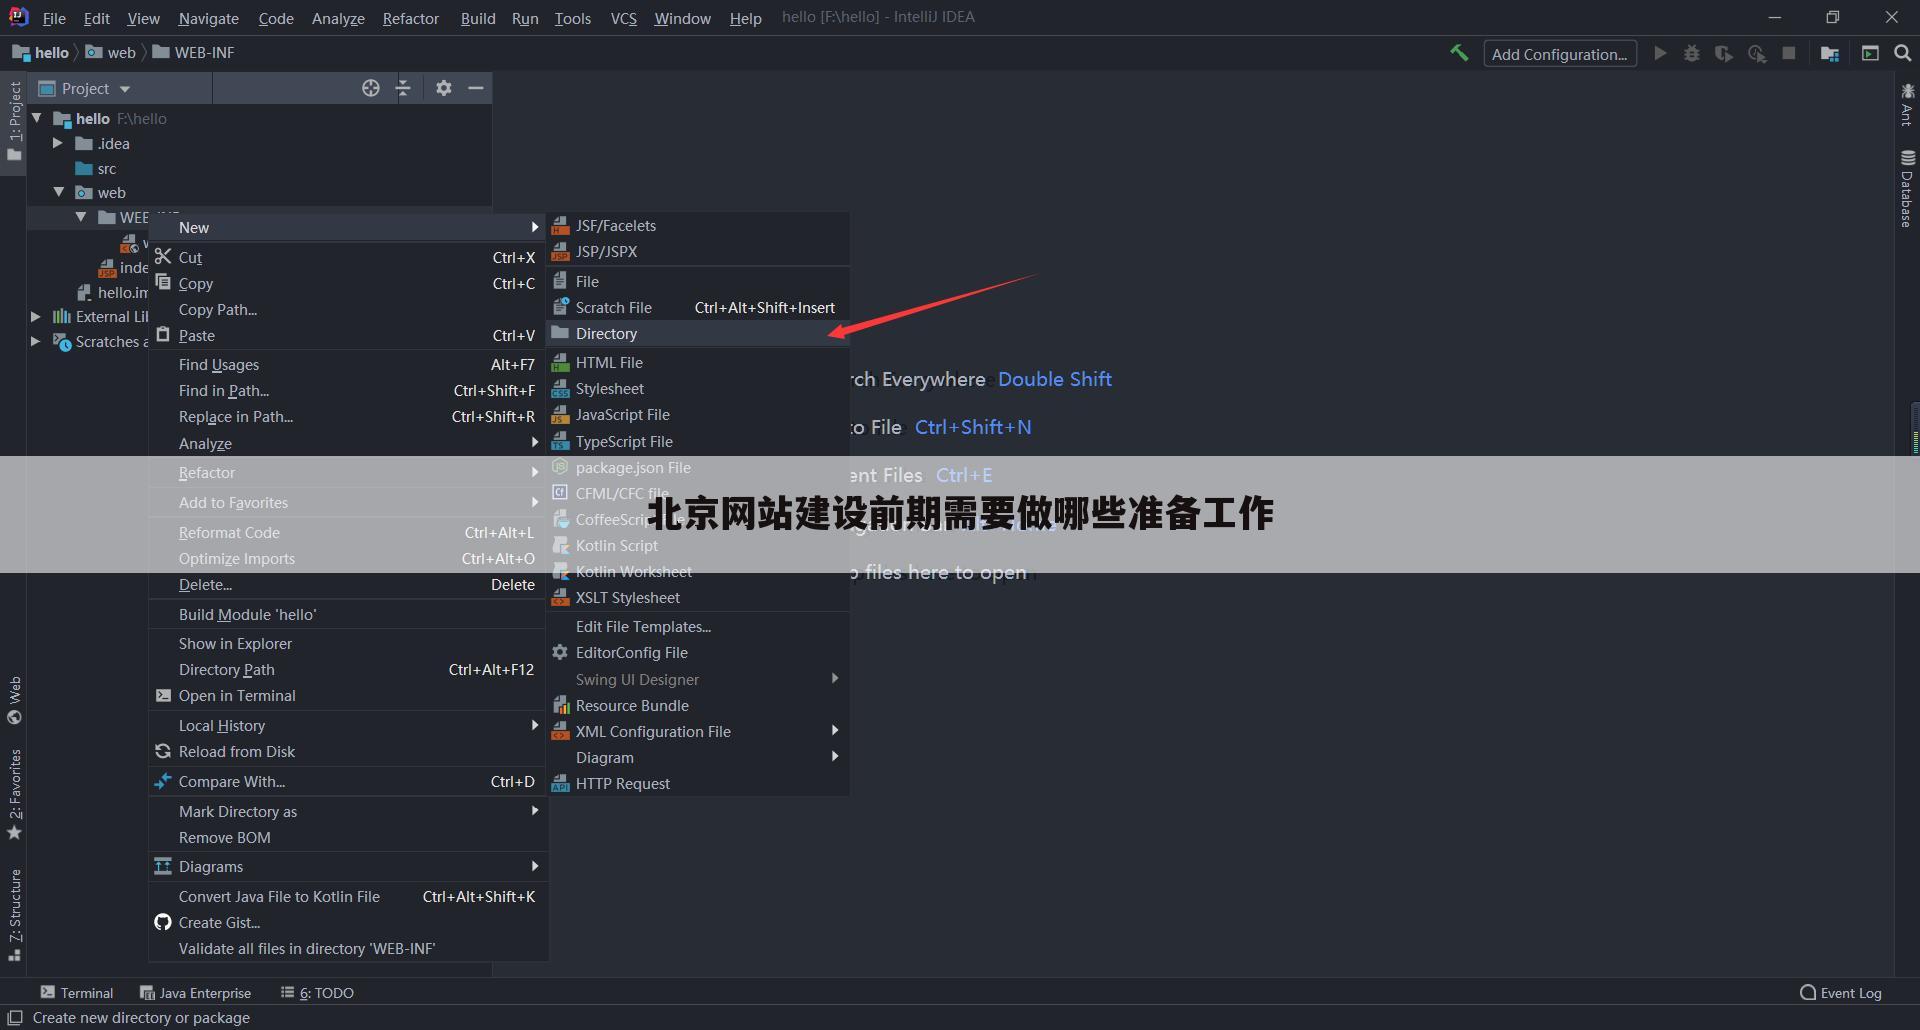Open the 6: TODO tool window tab
The height and width of the screenshot is (1030, 1920).
[x=318, y=993]
